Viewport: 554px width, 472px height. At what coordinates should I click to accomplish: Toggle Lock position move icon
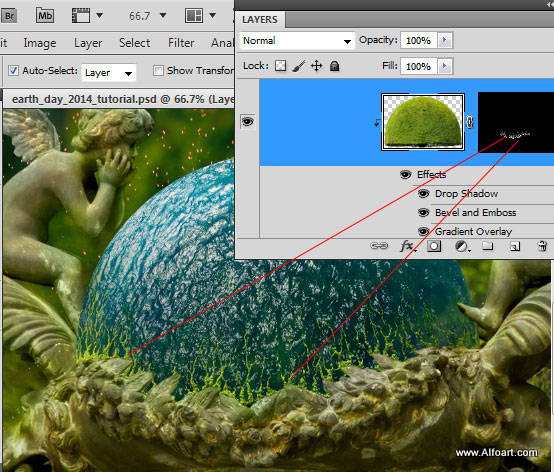[316, 66]
